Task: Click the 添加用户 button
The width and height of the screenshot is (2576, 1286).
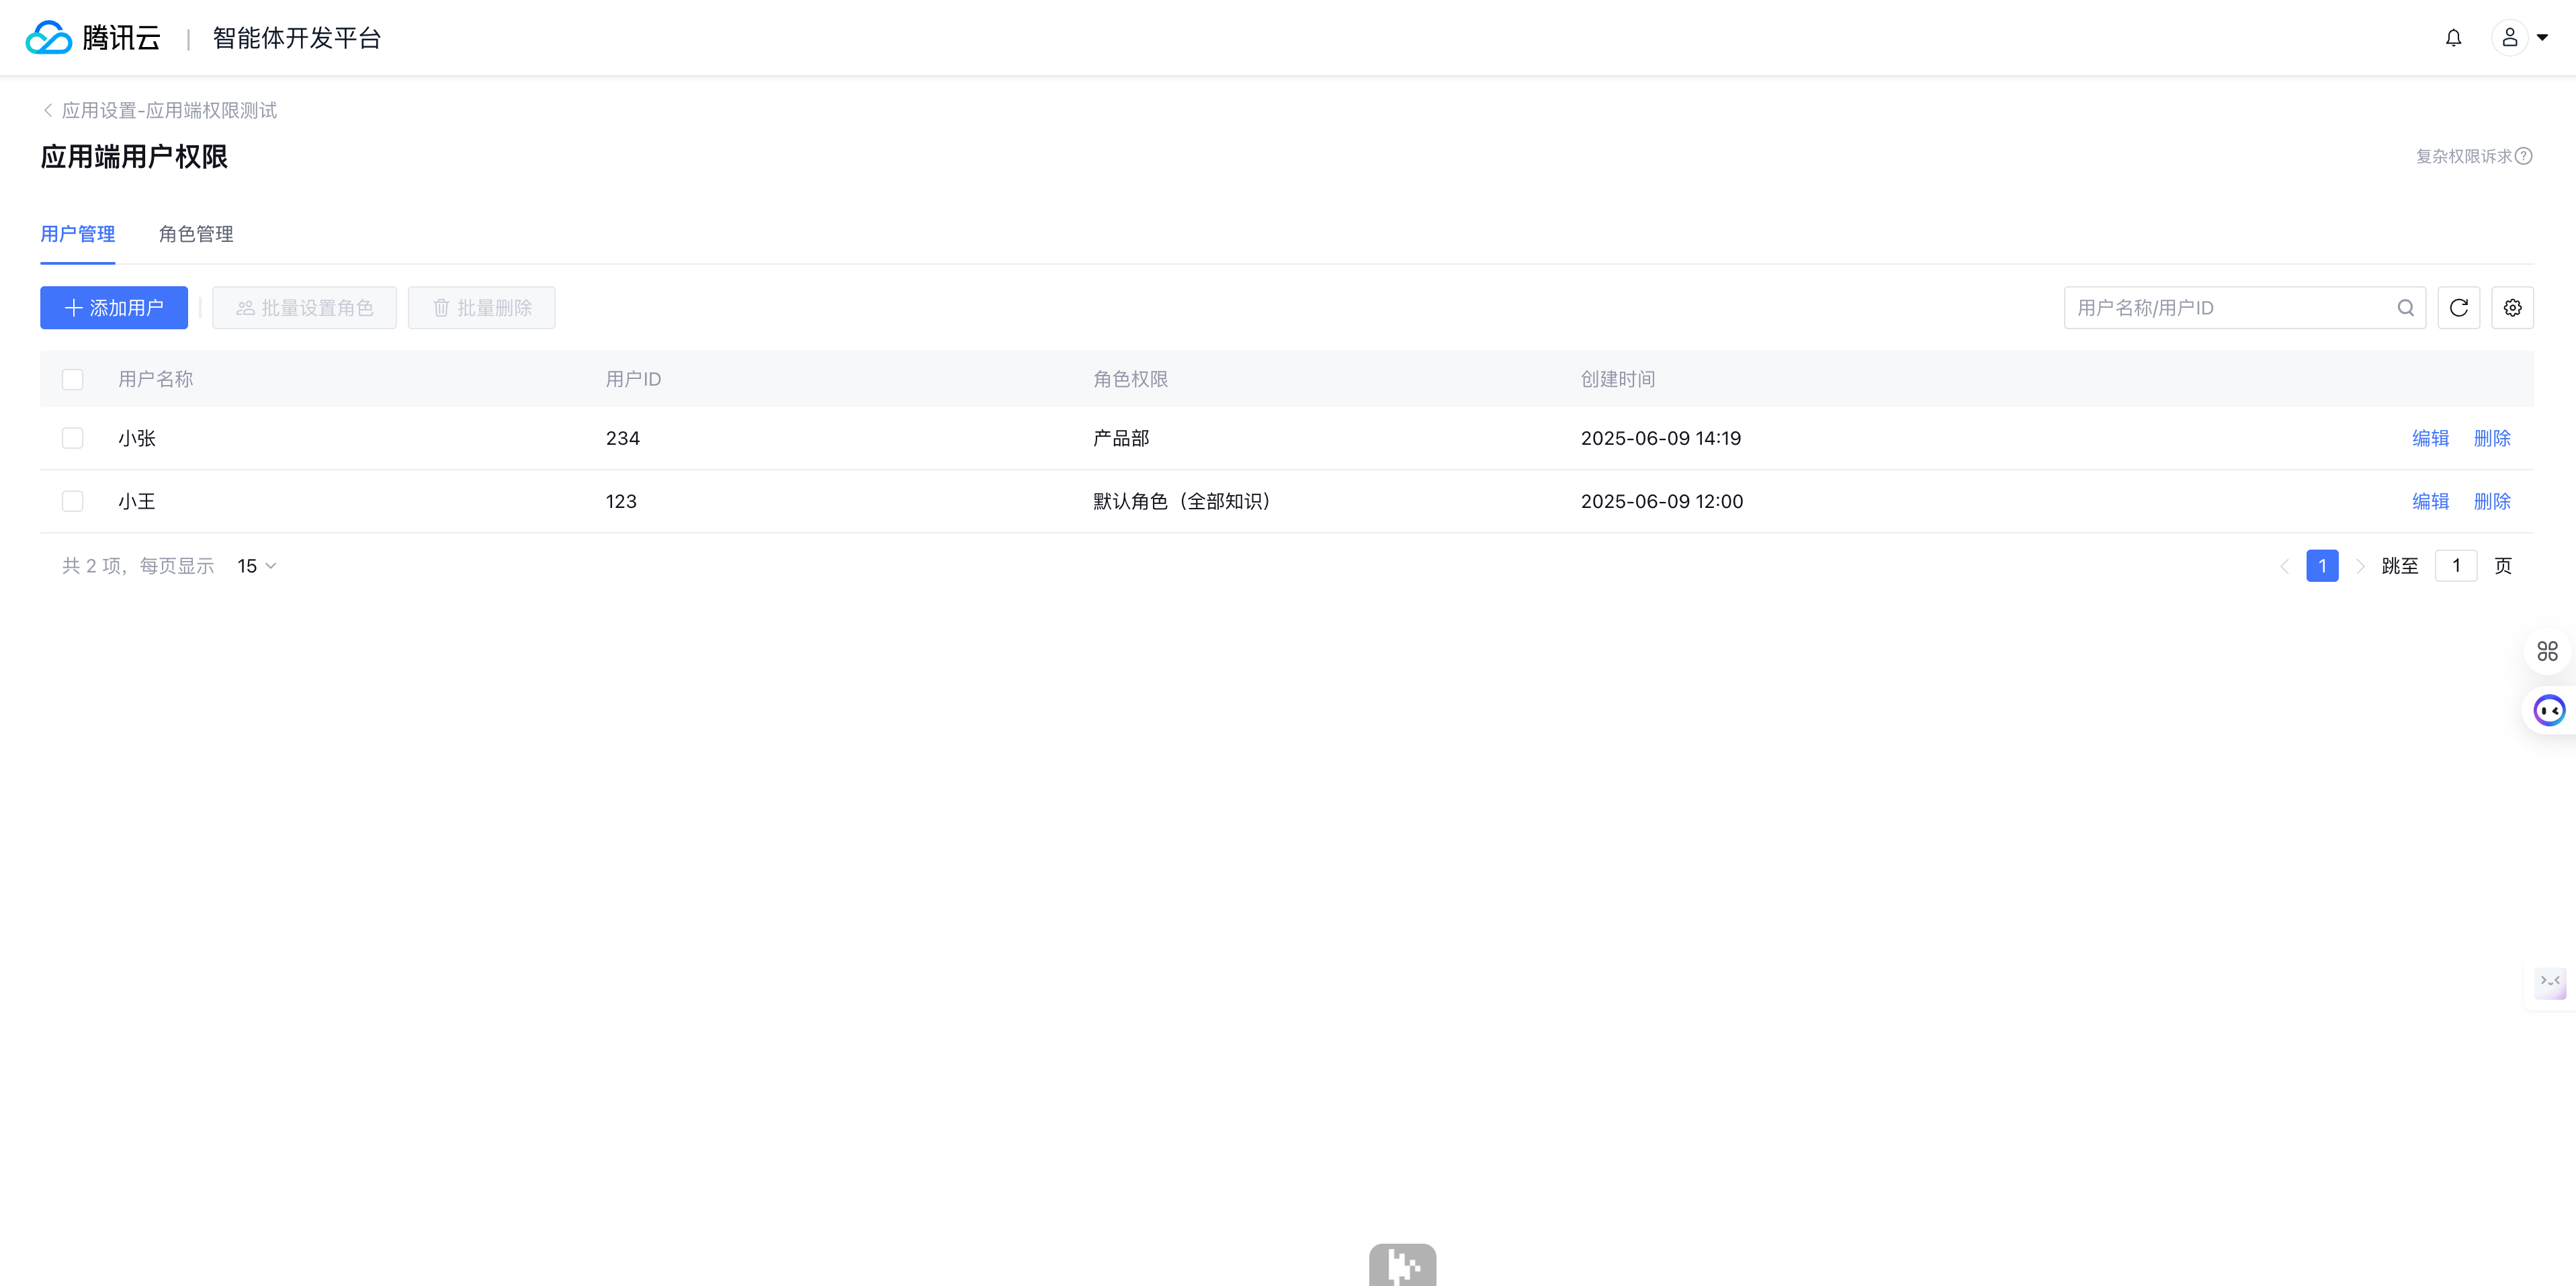Action: click(114, 308)
